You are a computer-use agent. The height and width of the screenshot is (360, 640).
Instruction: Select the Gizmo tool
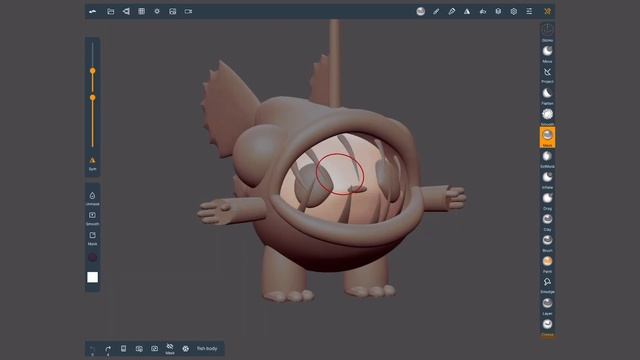[x=547, y=32]
